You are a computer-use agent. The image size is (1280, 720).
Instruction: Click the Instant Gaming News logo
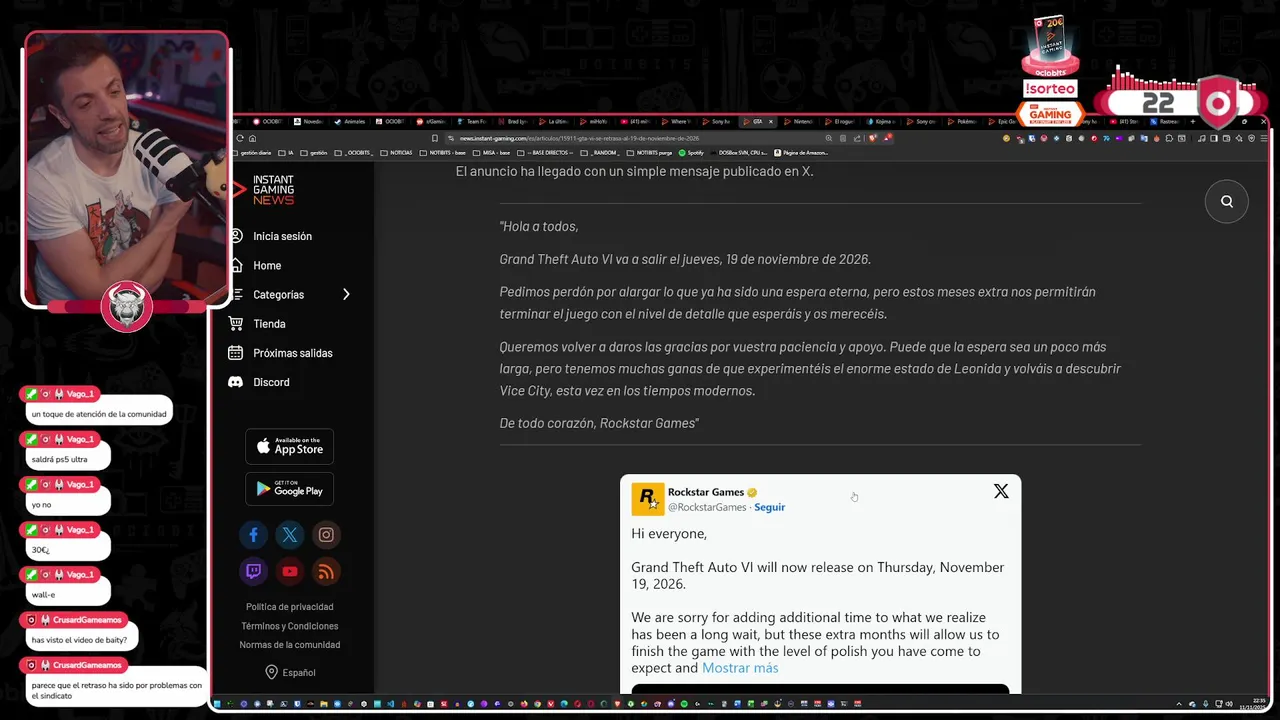[265, 189]
